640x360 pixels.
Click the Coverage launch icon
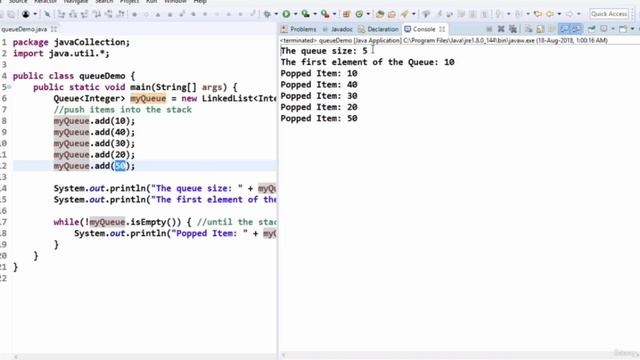coord(305,14)
